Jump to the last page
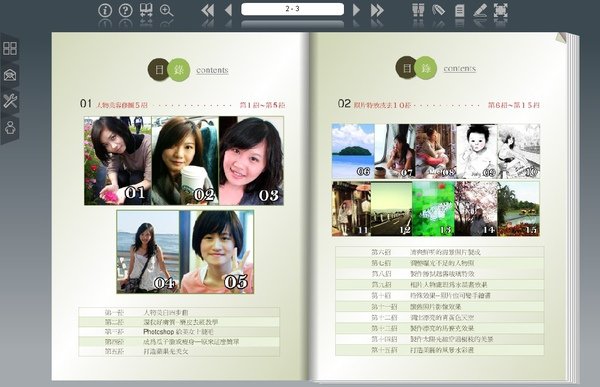 (x=377, y=10)
